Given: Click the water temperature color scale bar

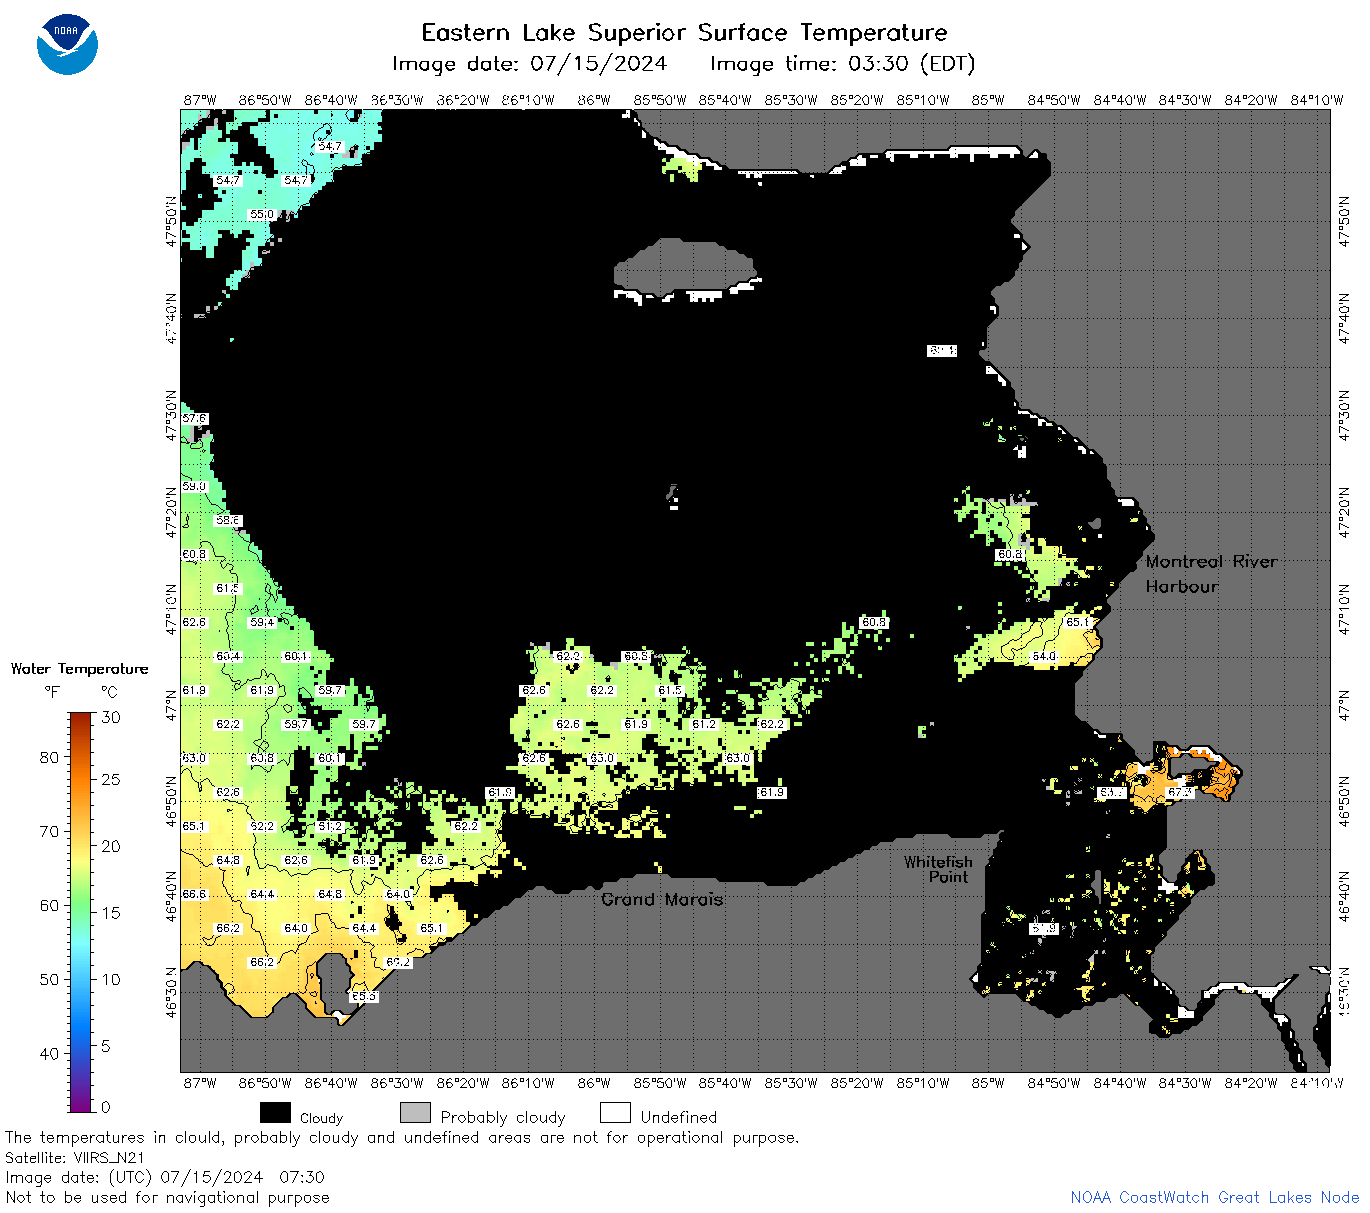Looking at the screenshot, I should [x=81, y=911].
